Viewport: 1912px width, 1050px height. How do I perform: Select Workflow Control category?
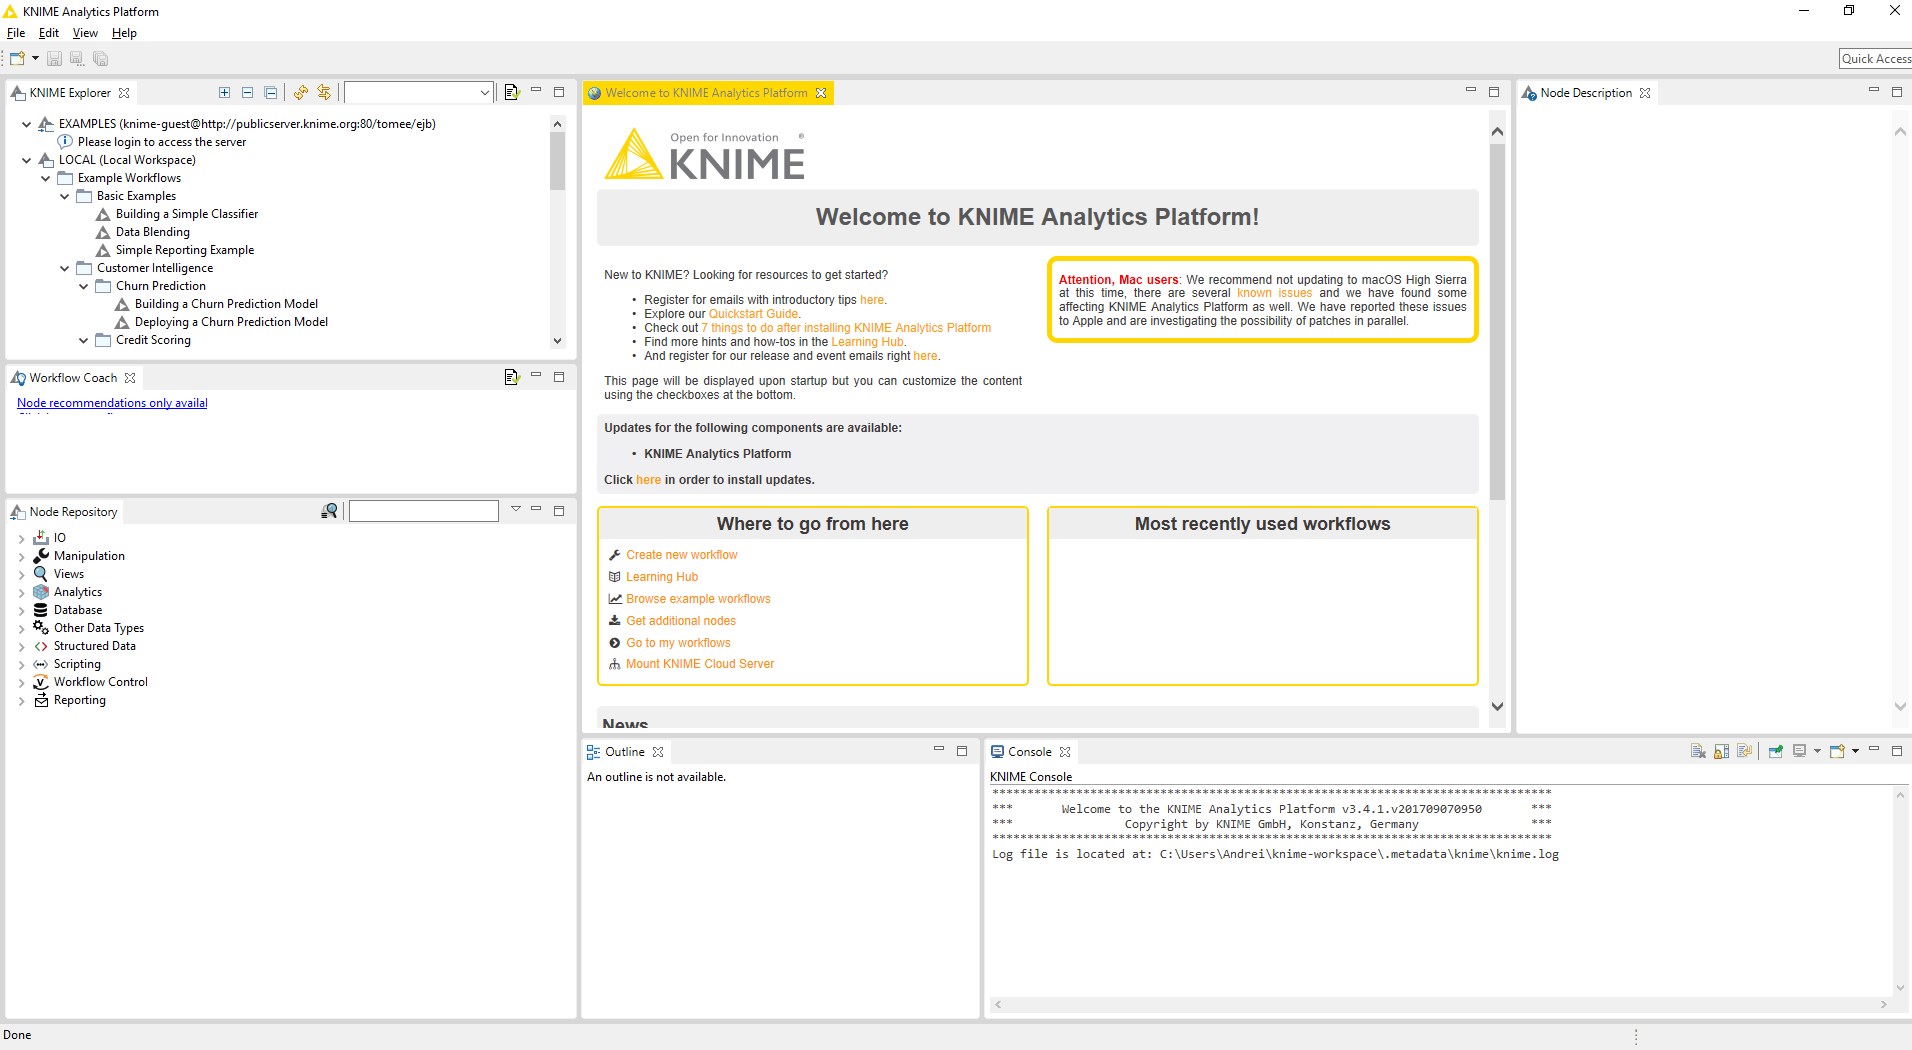coord(101,682)
